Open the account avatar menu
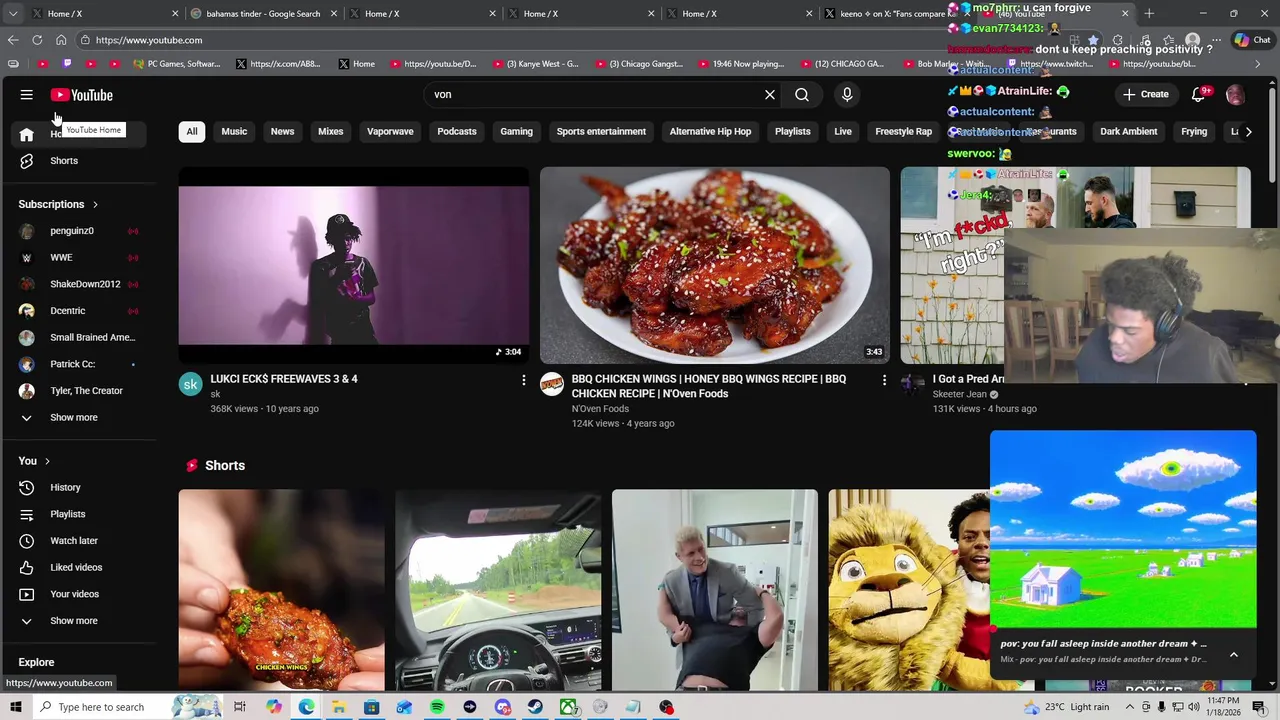 pyautogui.click(x=1235, y=94)
